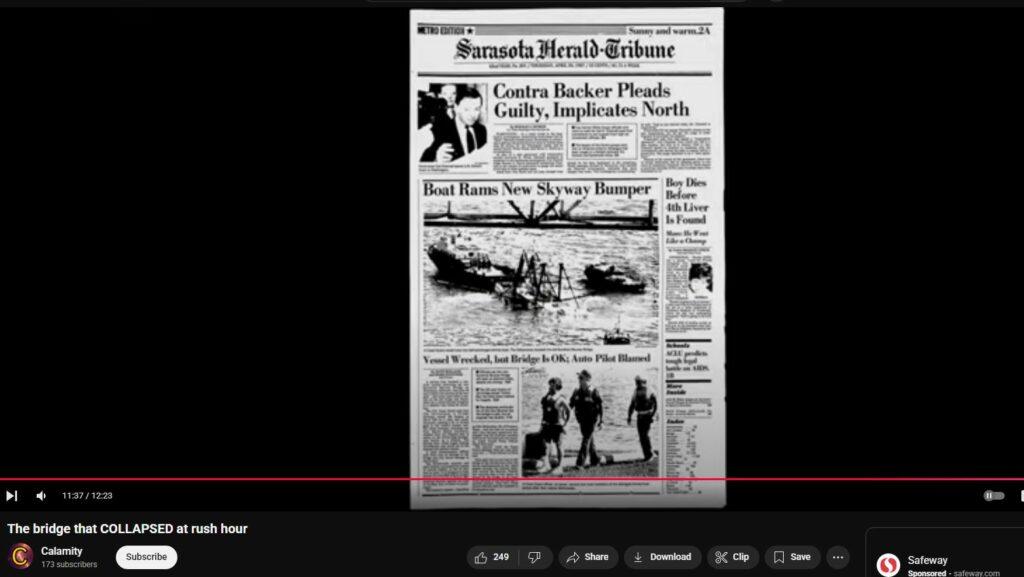Open the Calamity channel avatar
1024x577 pixels.
20,557
